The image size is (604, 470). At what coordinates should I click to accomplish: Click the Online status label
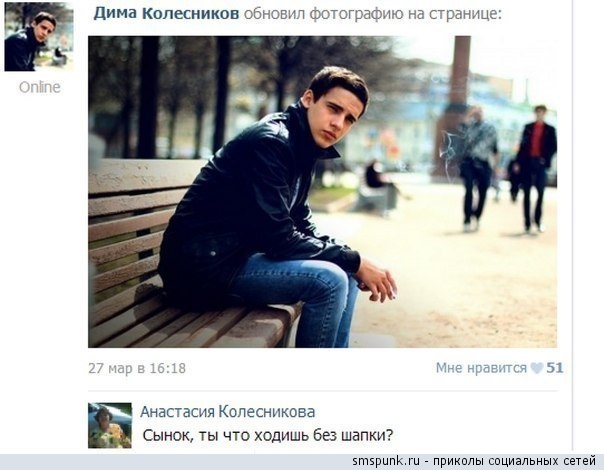coord(40,87)
